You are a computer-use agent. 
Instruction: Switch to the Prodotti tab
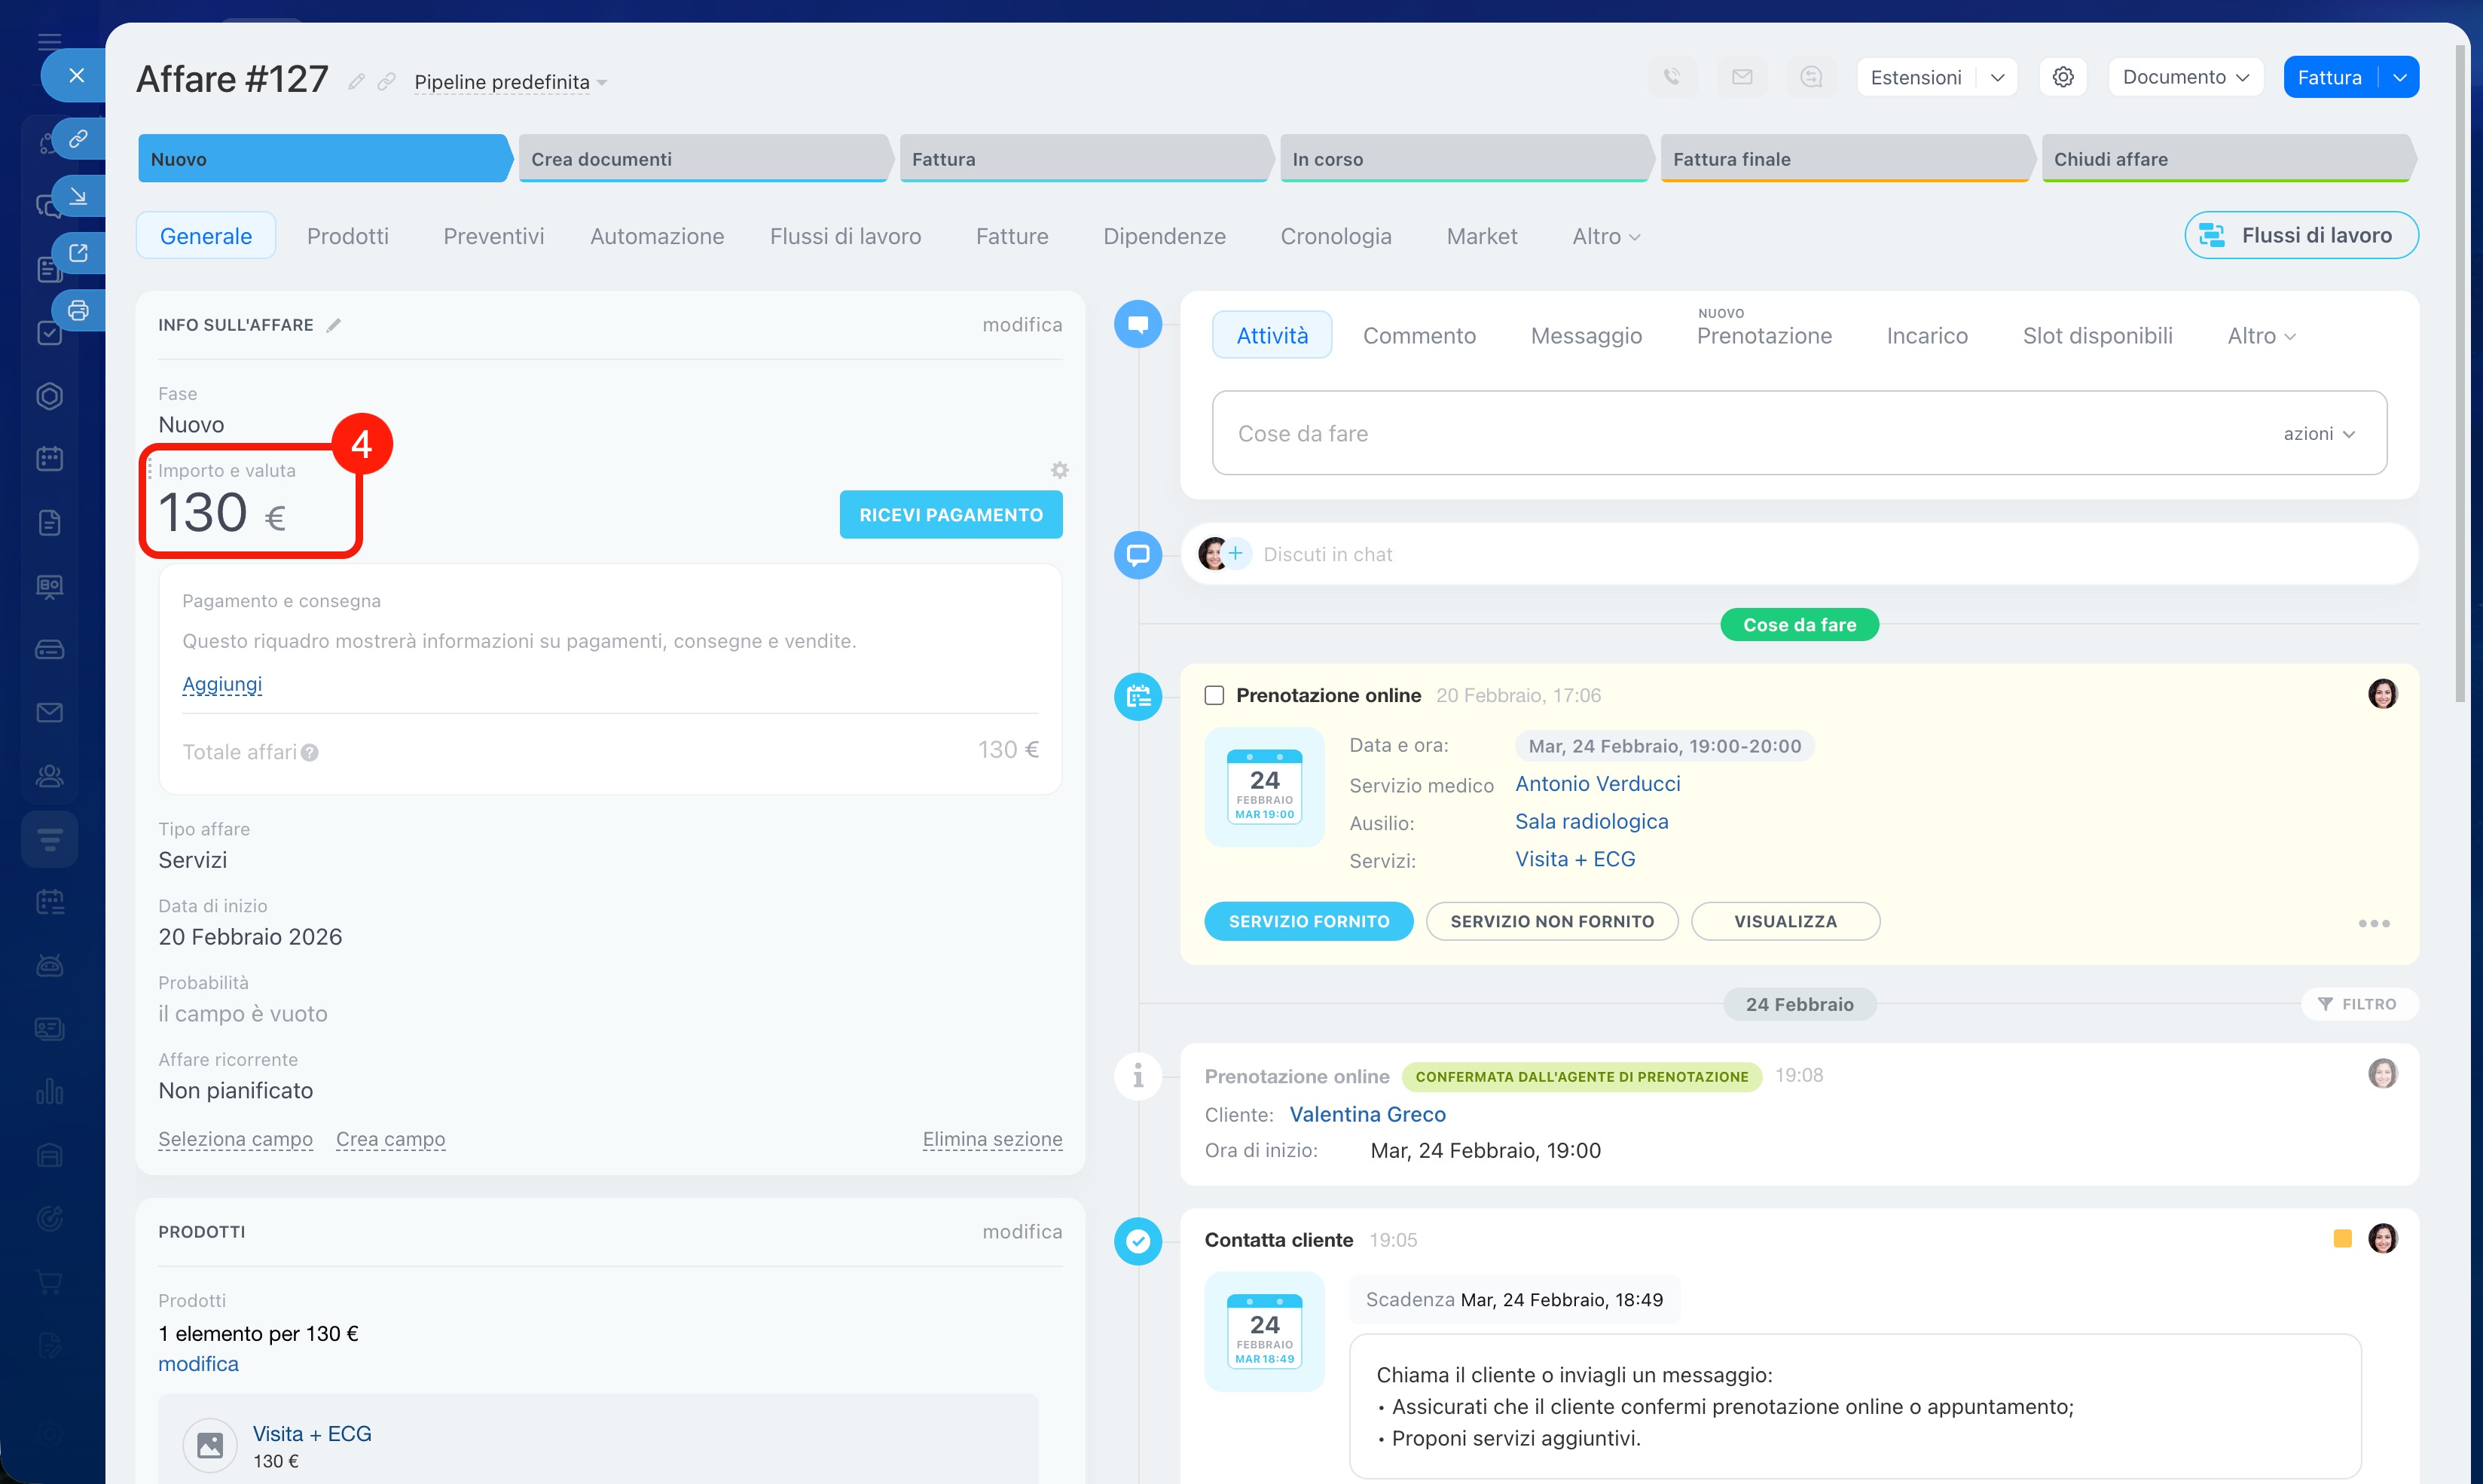coord(347,236)
